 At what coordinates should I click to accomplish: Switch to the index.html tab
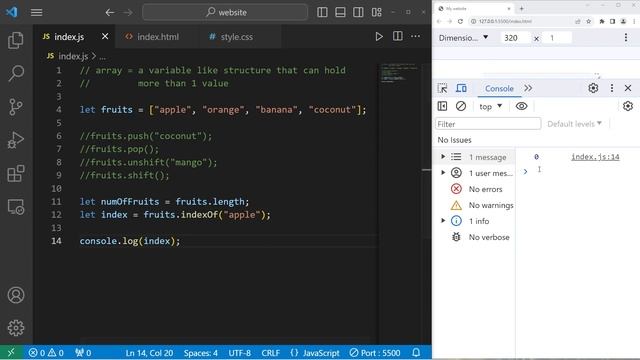click(x=158, y=37)
